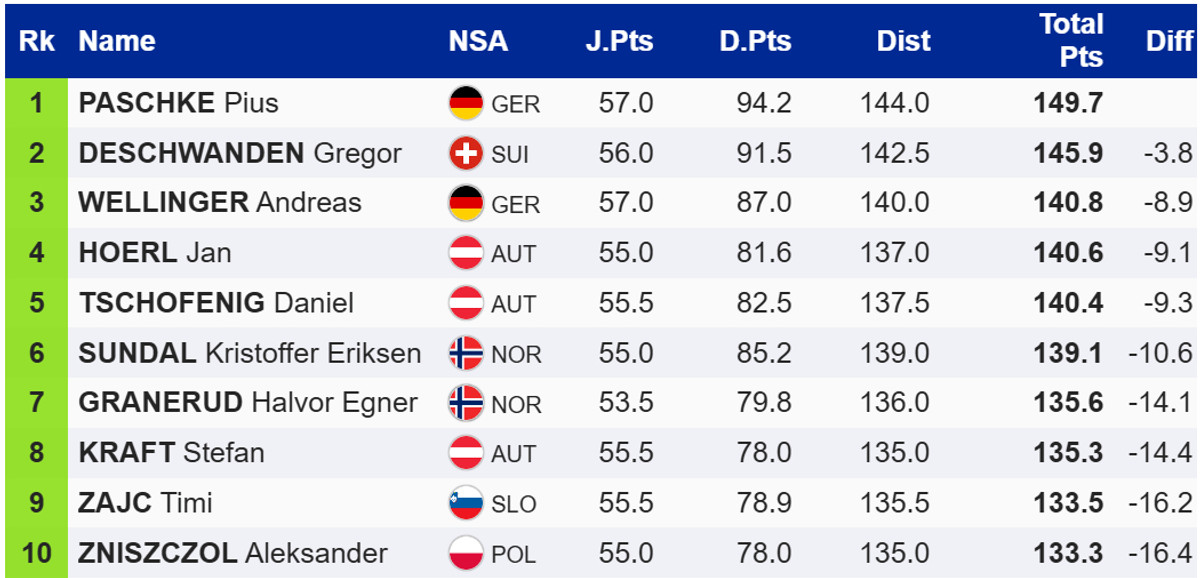The width and height of the screenshot is (1200, 578).
Task: Click the J.Pts column header
Action: tap(619, 41)
